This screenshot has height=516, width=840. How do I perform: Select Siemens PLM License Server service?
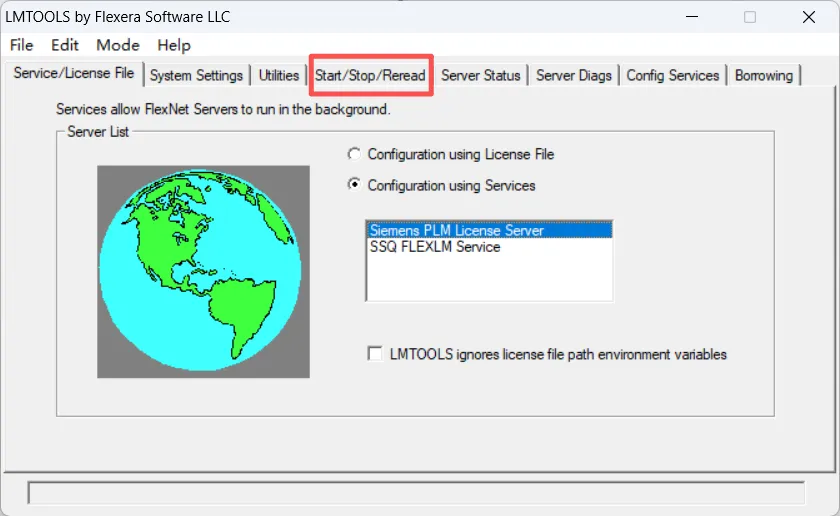tap(489, 230)
